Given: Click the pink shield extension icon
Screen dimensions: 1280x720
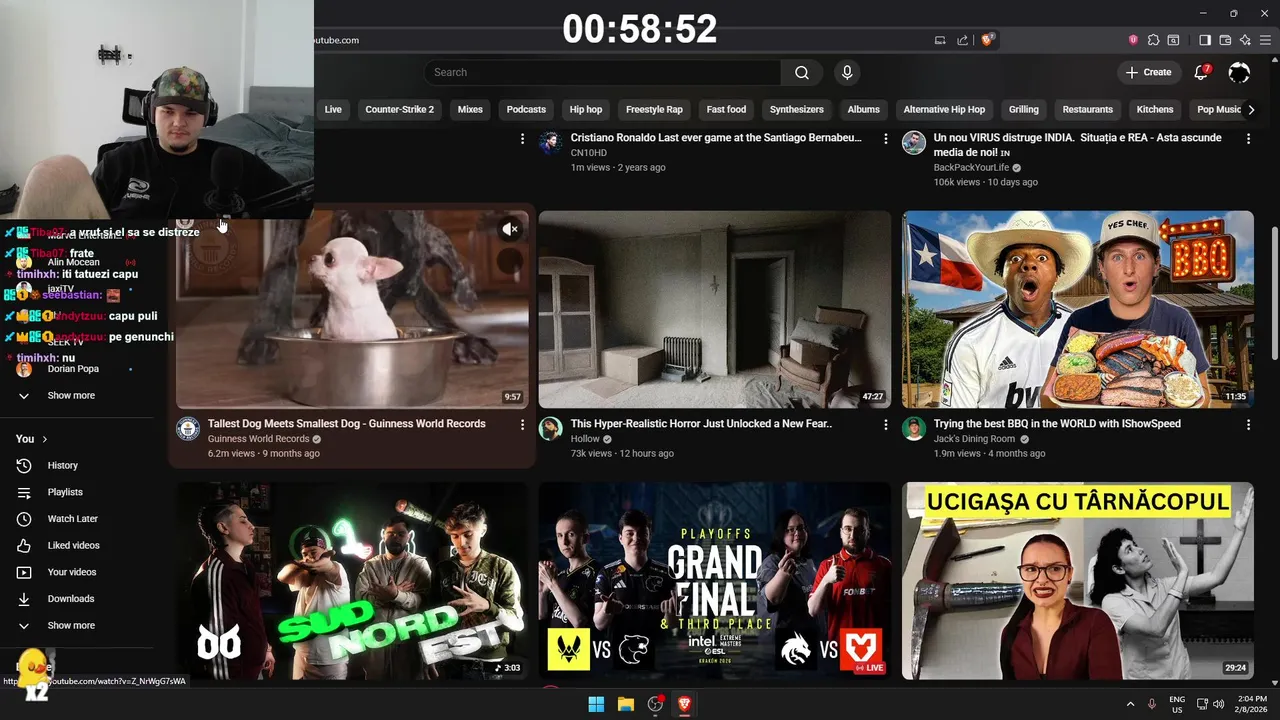Looking at the screenshot, I should 1133,40.
